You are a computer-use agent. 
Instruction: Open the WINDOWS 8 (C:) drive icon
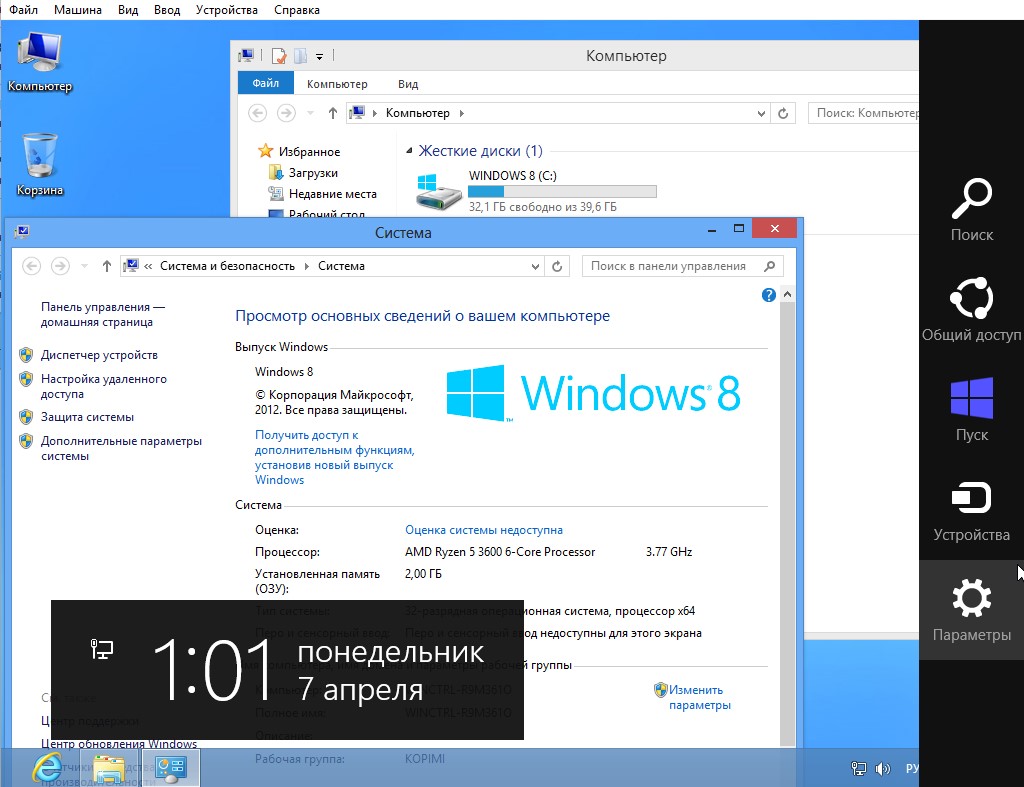point(439,191)
